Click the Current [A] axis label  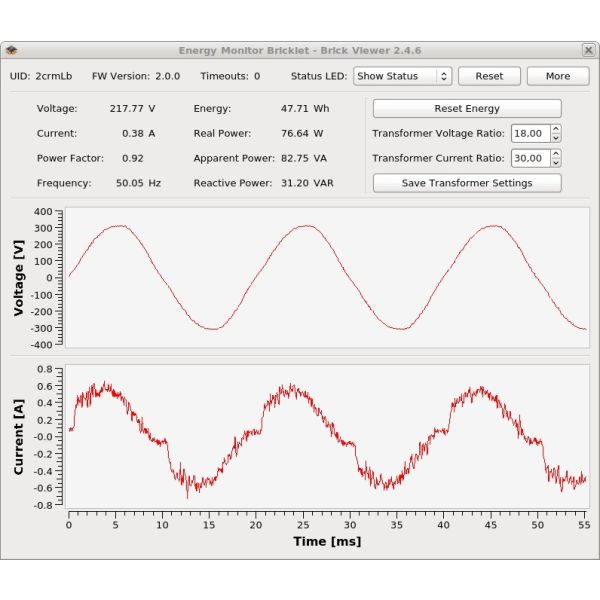18,437
